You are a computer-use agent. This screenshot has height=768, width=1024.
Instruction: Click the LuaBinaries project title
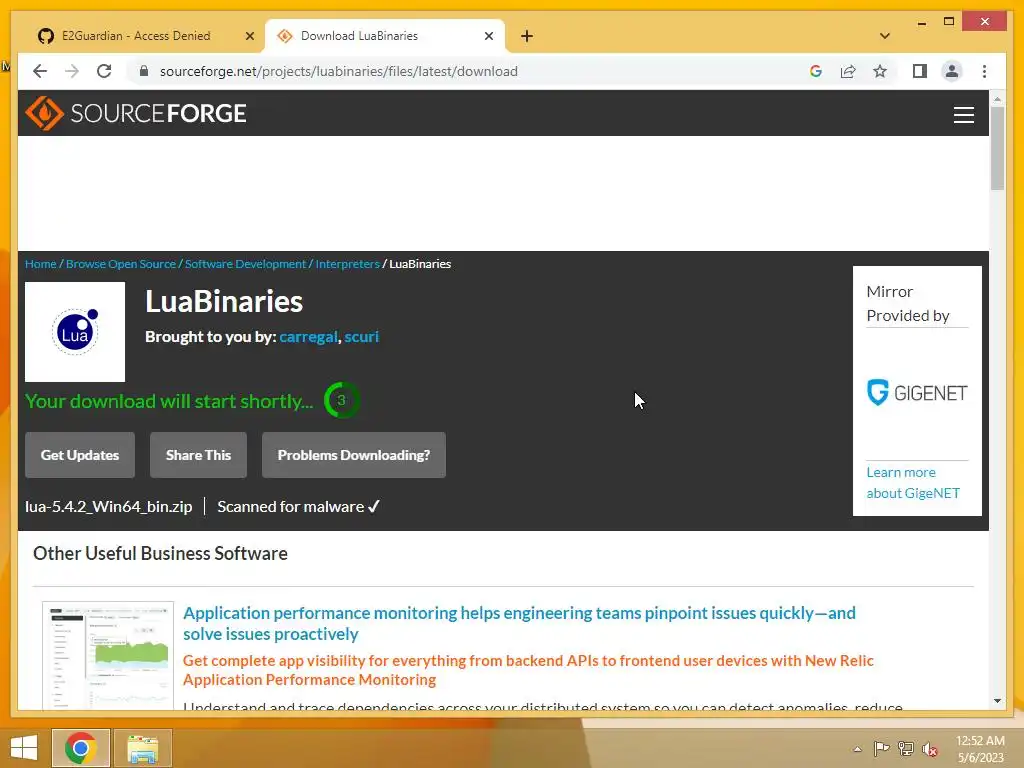pyautogui.click(x=224, y=302)
